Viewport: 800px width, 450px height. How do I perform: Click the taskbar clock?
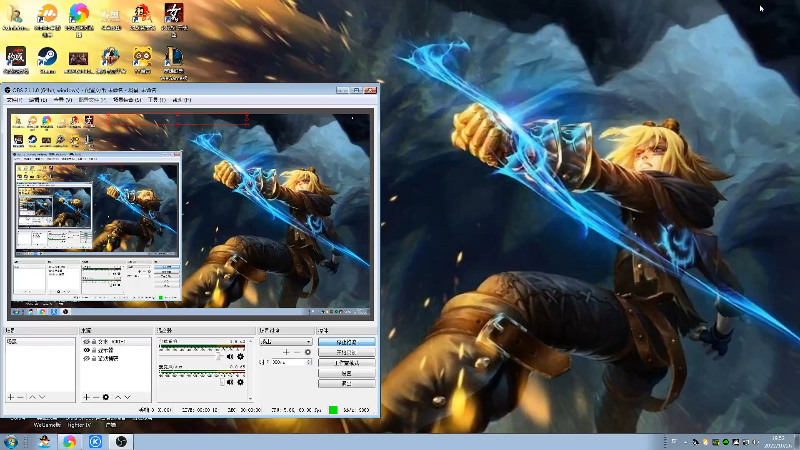point(778,441)
